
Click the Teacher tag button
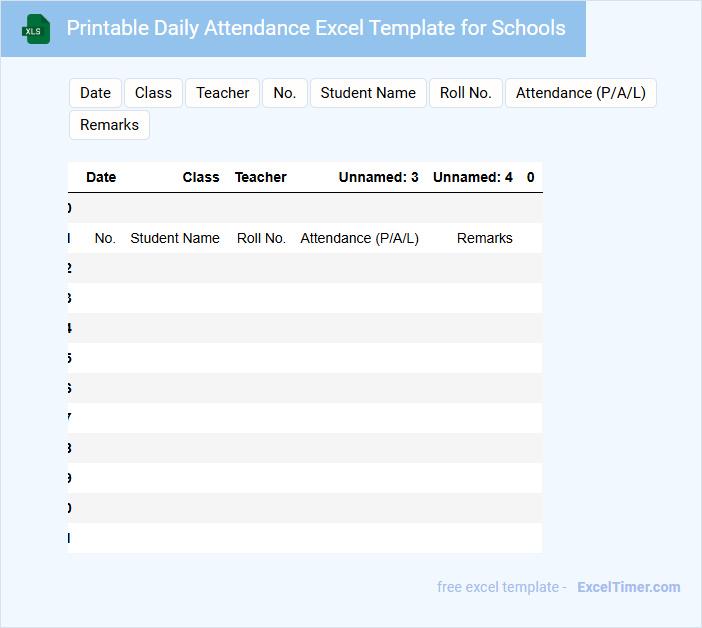(222, 93)
